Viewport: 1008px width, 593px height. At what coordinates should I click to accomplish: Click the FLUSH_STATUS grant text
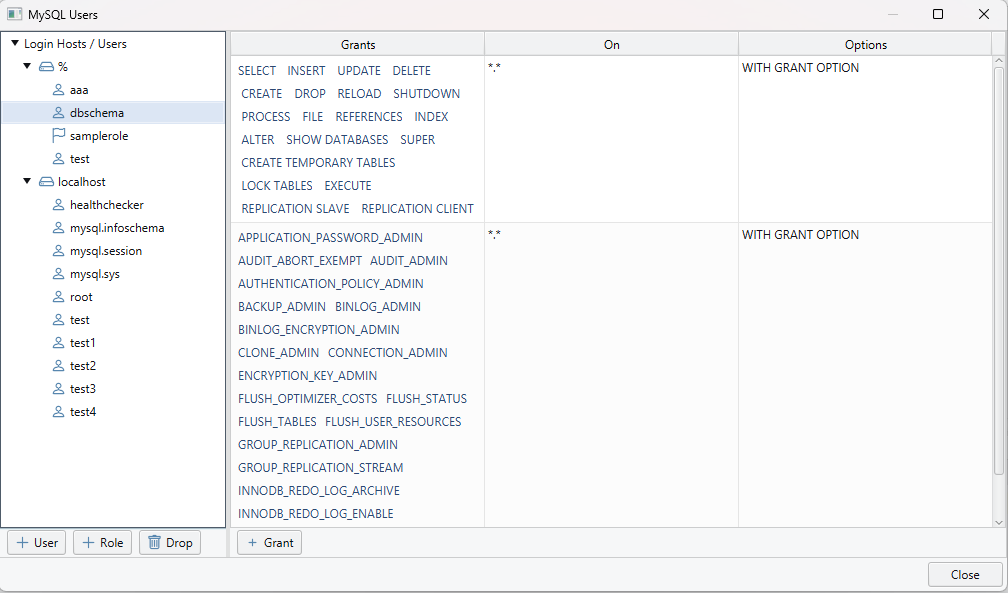426,399
